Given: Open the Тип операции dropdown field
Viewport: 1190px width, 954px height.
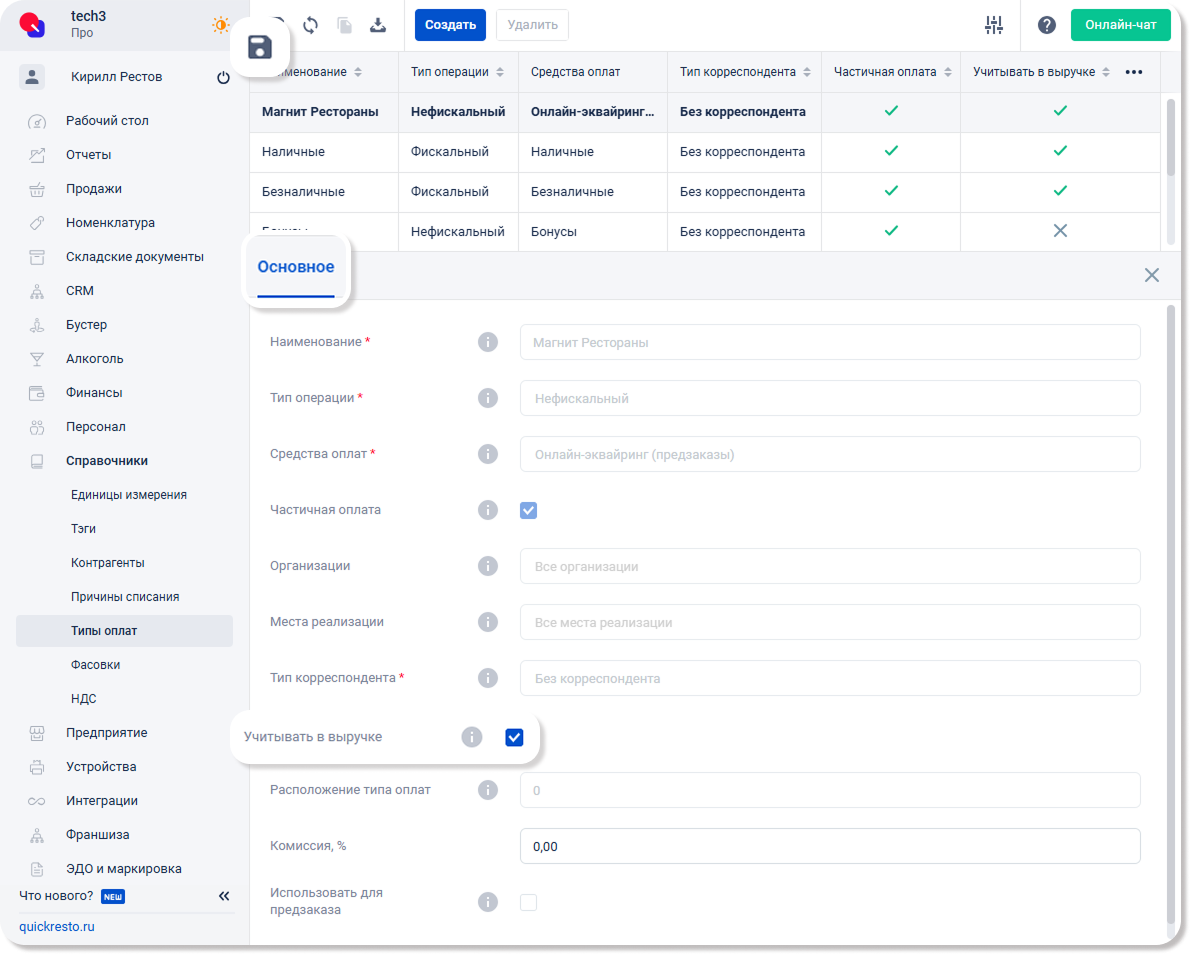Looking at the screenshot, I should (x=829, y=398).
